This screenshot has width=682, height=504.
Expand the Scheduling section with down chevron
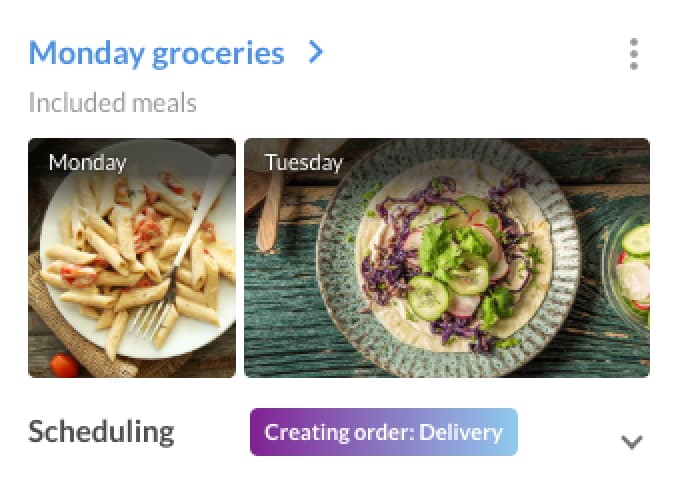point(631,441)
